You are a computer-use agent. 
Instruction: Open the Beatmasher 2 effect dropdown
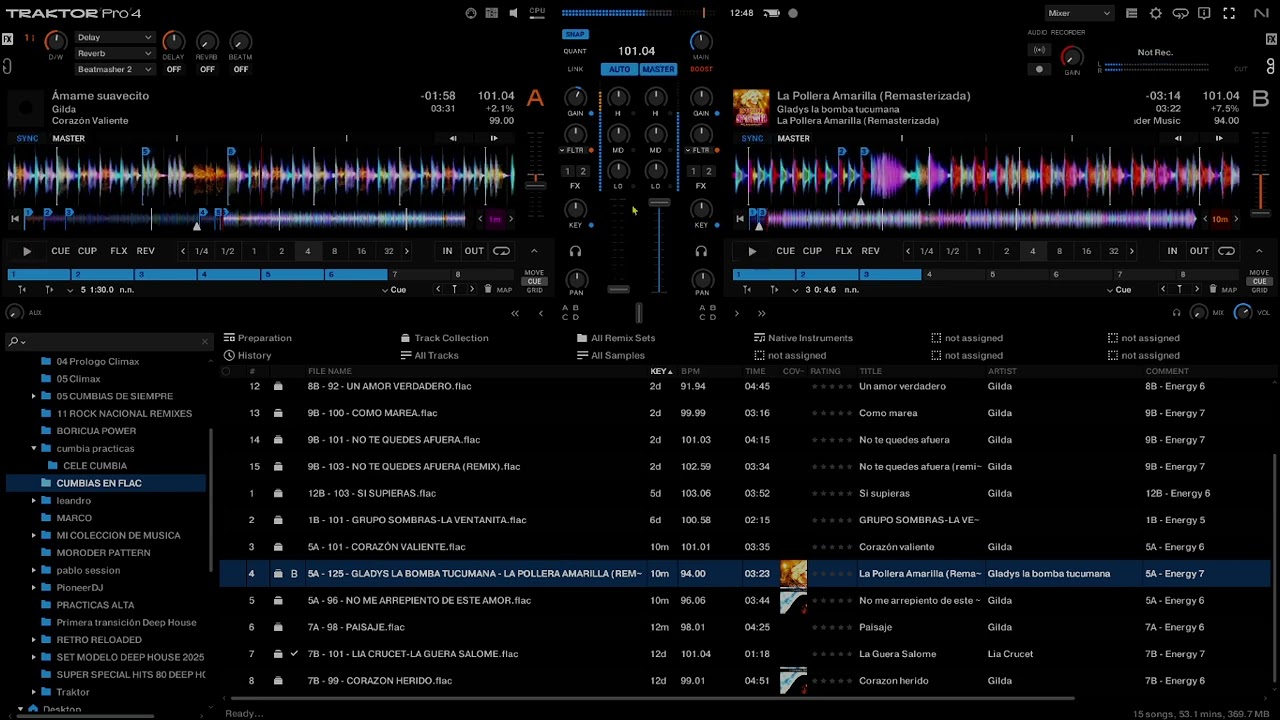[x=115, y=69]
